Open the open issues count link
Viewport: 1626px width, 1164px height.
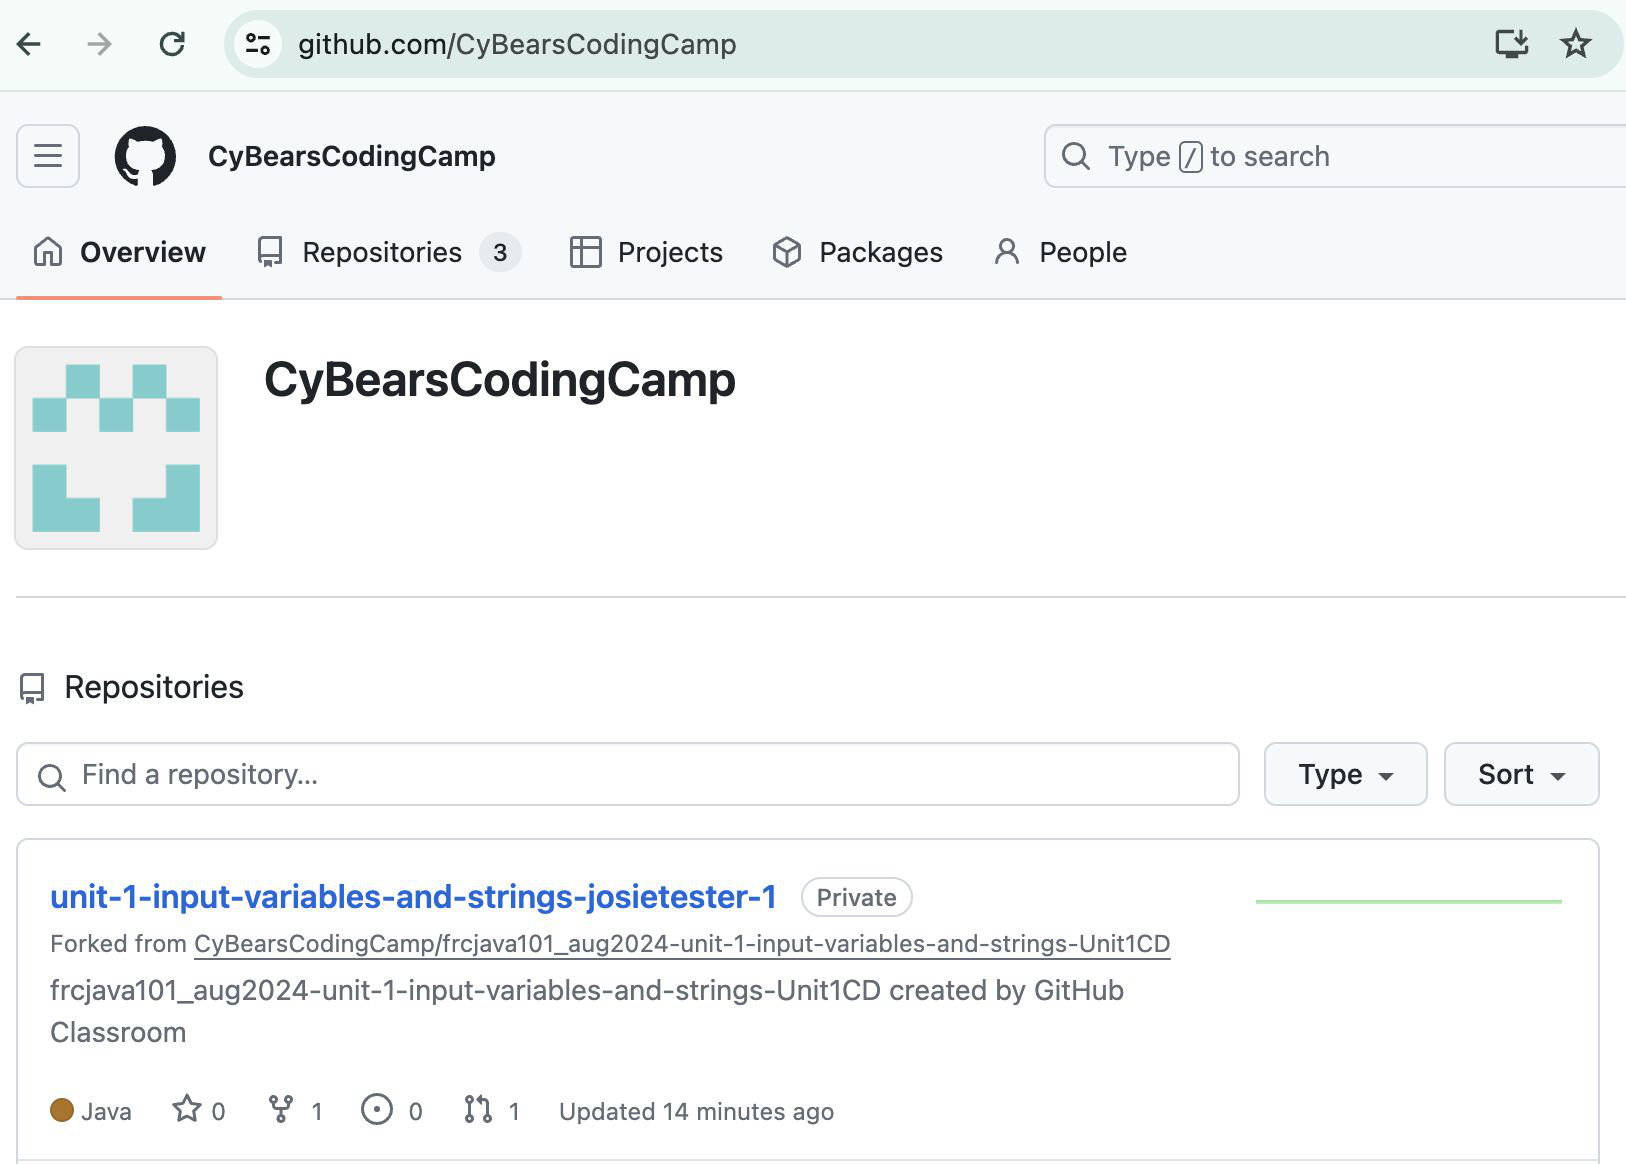click(x=392, y=1110)
